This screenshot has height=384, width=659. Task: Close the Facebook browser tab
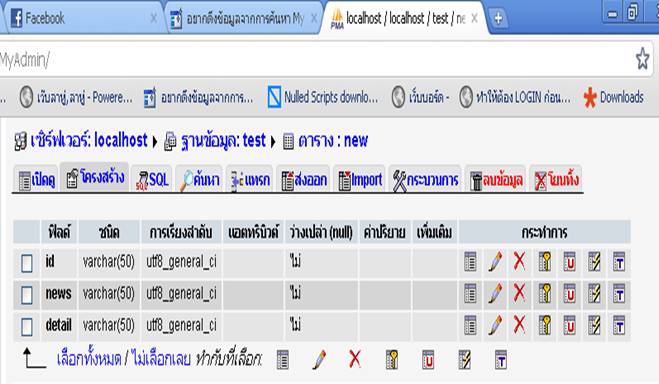[x=154, y=18]
